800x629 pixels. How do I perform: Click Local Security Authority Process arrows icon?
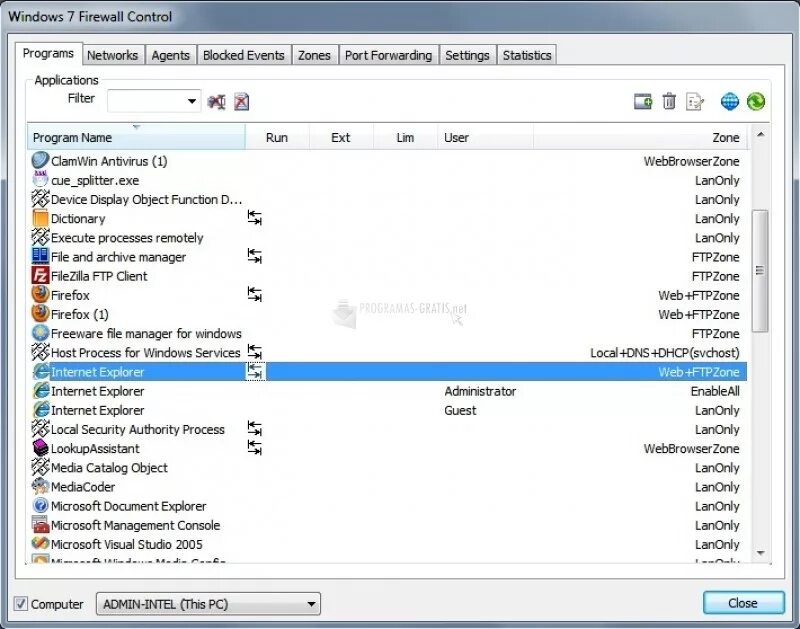pos(255,429)
